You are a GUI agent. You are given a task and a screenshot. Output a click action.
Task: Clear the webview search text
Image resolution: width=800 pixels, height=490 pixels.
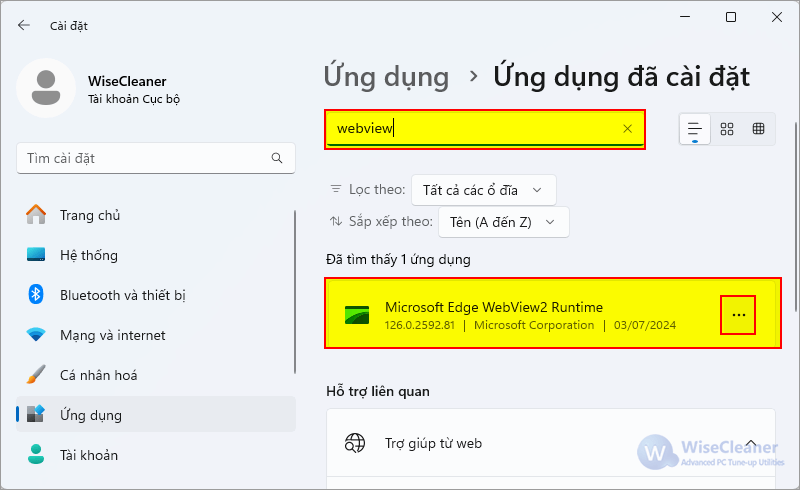(628, 129)
